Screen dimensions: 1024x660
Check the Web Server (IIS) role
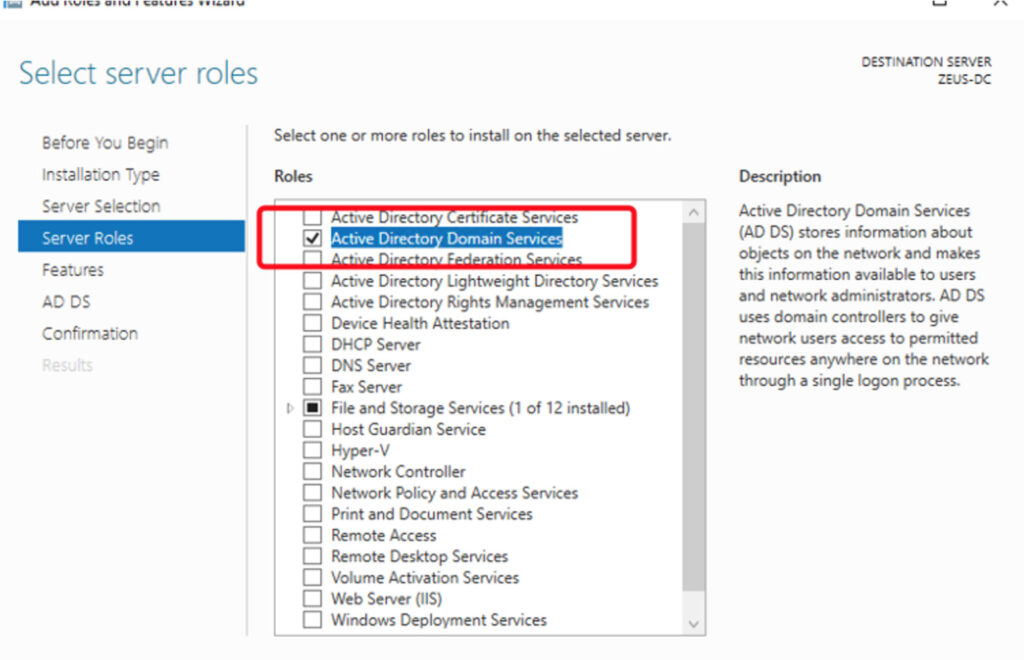[313, 599]
